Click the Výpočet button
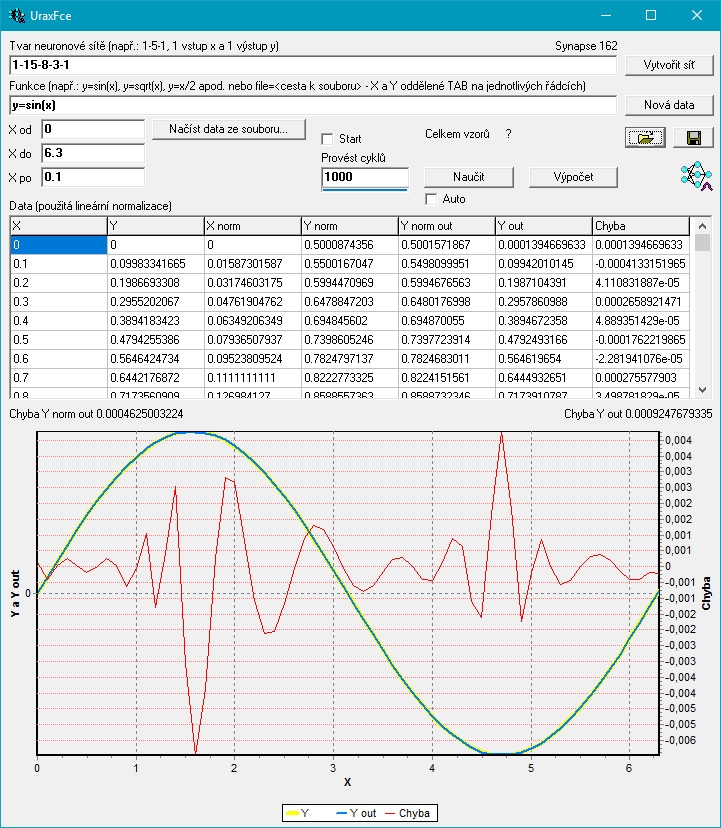 [x=573, y=177]
